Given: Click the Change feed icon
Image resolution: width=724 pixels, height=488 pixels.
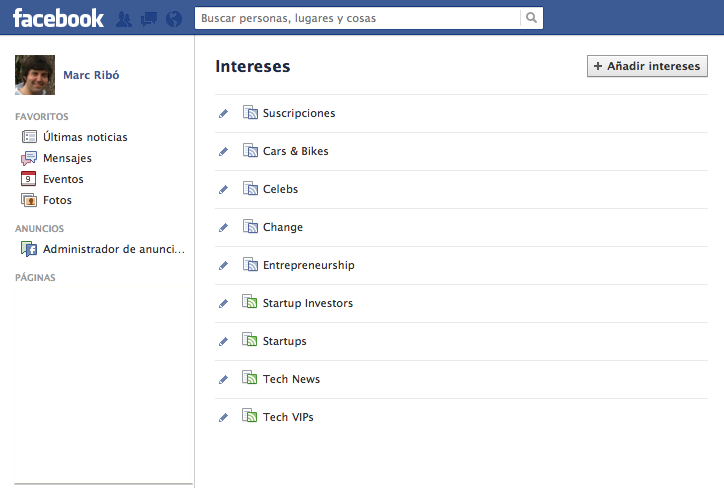Looking at the screenshot, I should [x=250, y=226].
